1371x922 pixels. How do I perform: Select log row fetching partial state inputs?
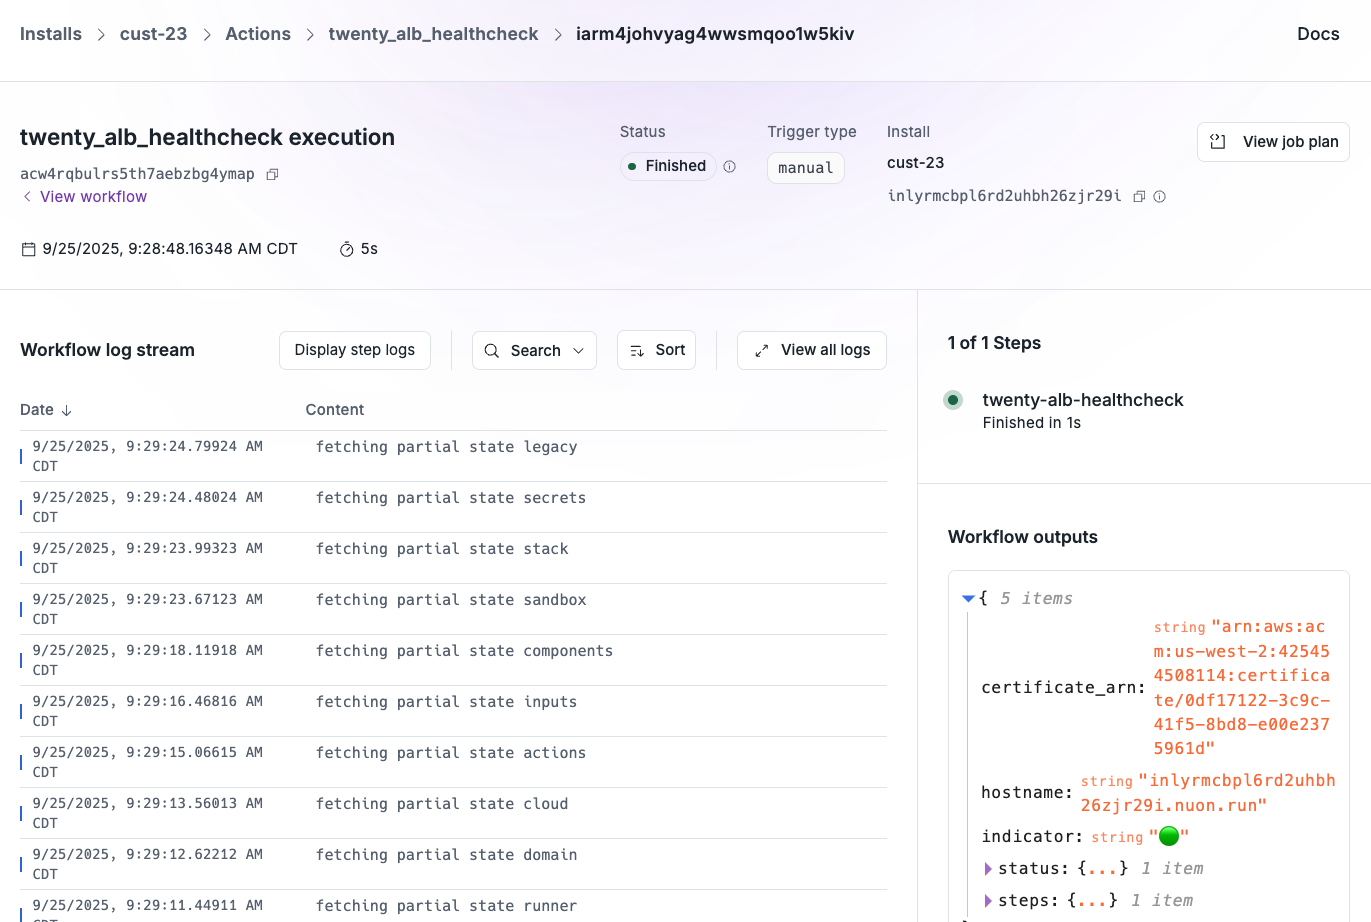point(453,711)
